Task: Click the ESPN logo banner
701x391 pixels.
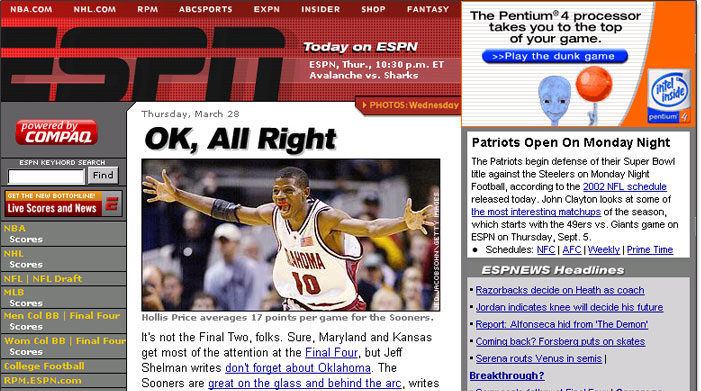Action: coord(143,63)
